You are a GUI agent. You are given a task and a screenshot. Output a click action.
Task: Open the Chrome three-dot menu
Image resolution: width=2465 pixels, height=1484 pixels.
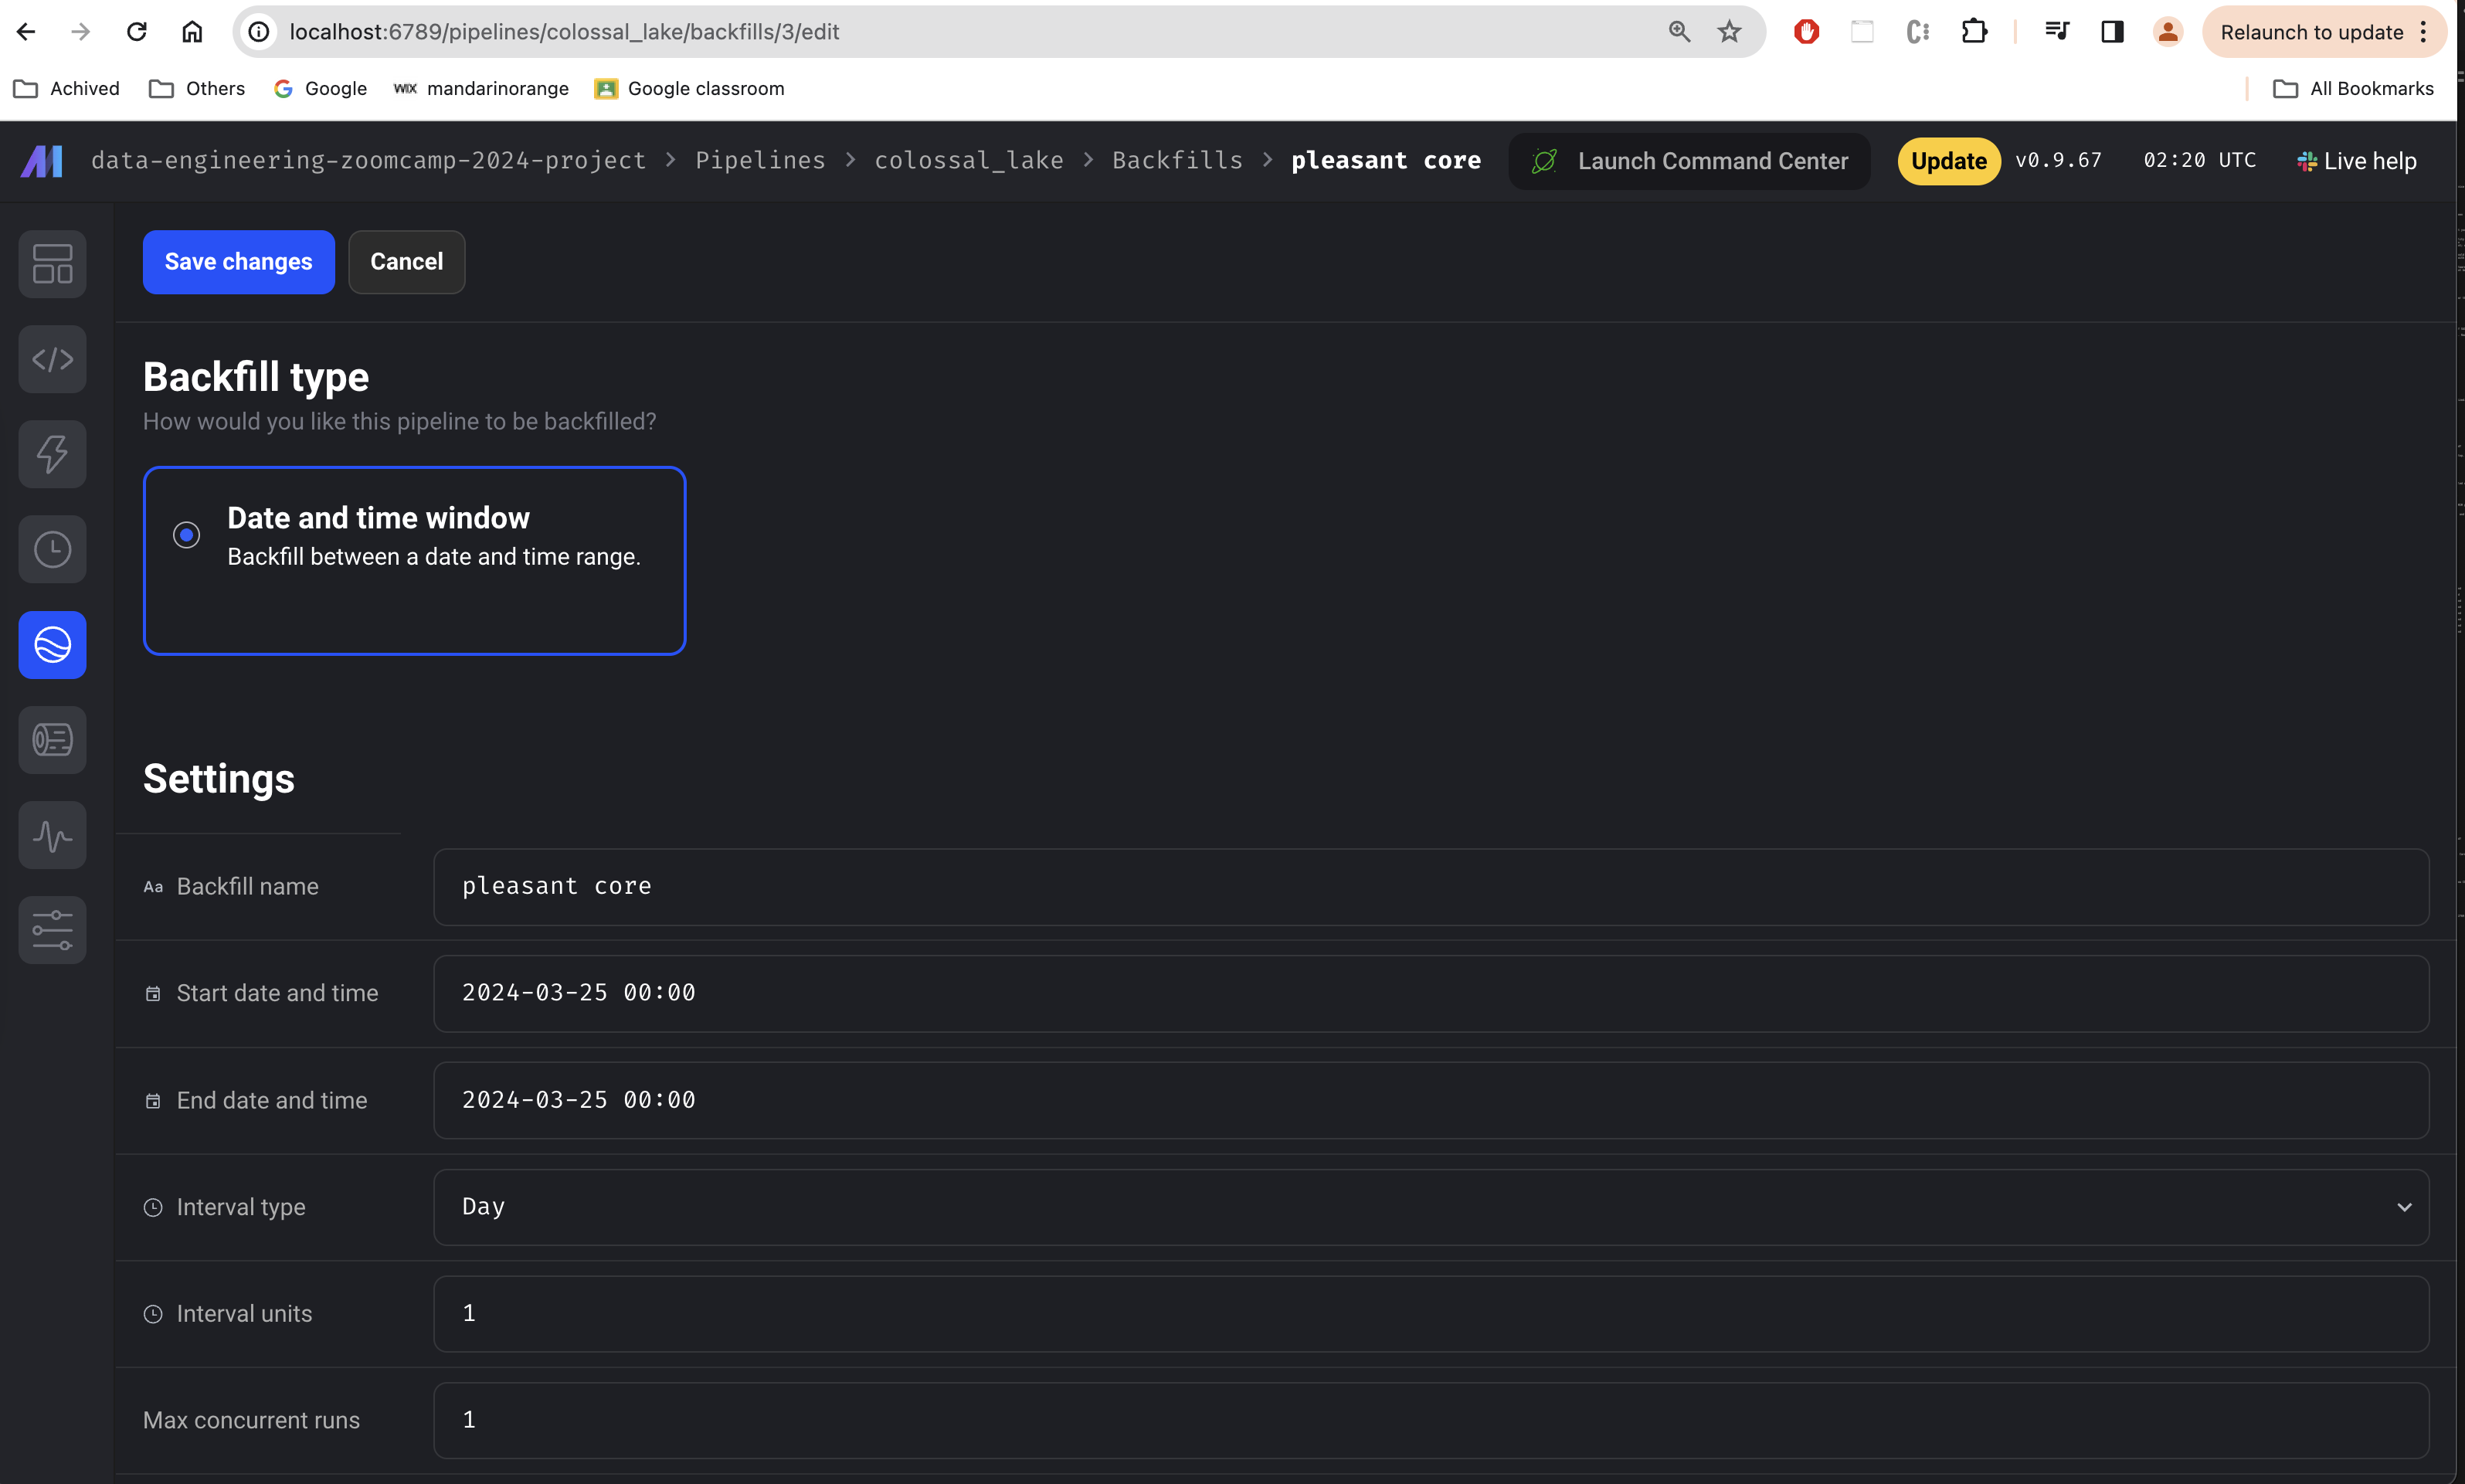click(x=2424, y=32)
